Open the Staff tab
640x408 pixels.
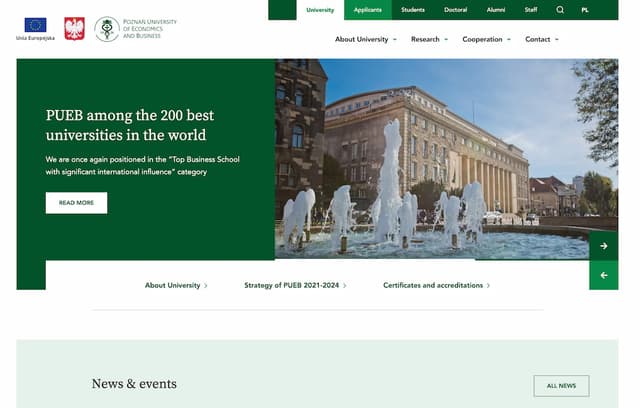pyautogui.click(x=531, y=10)
